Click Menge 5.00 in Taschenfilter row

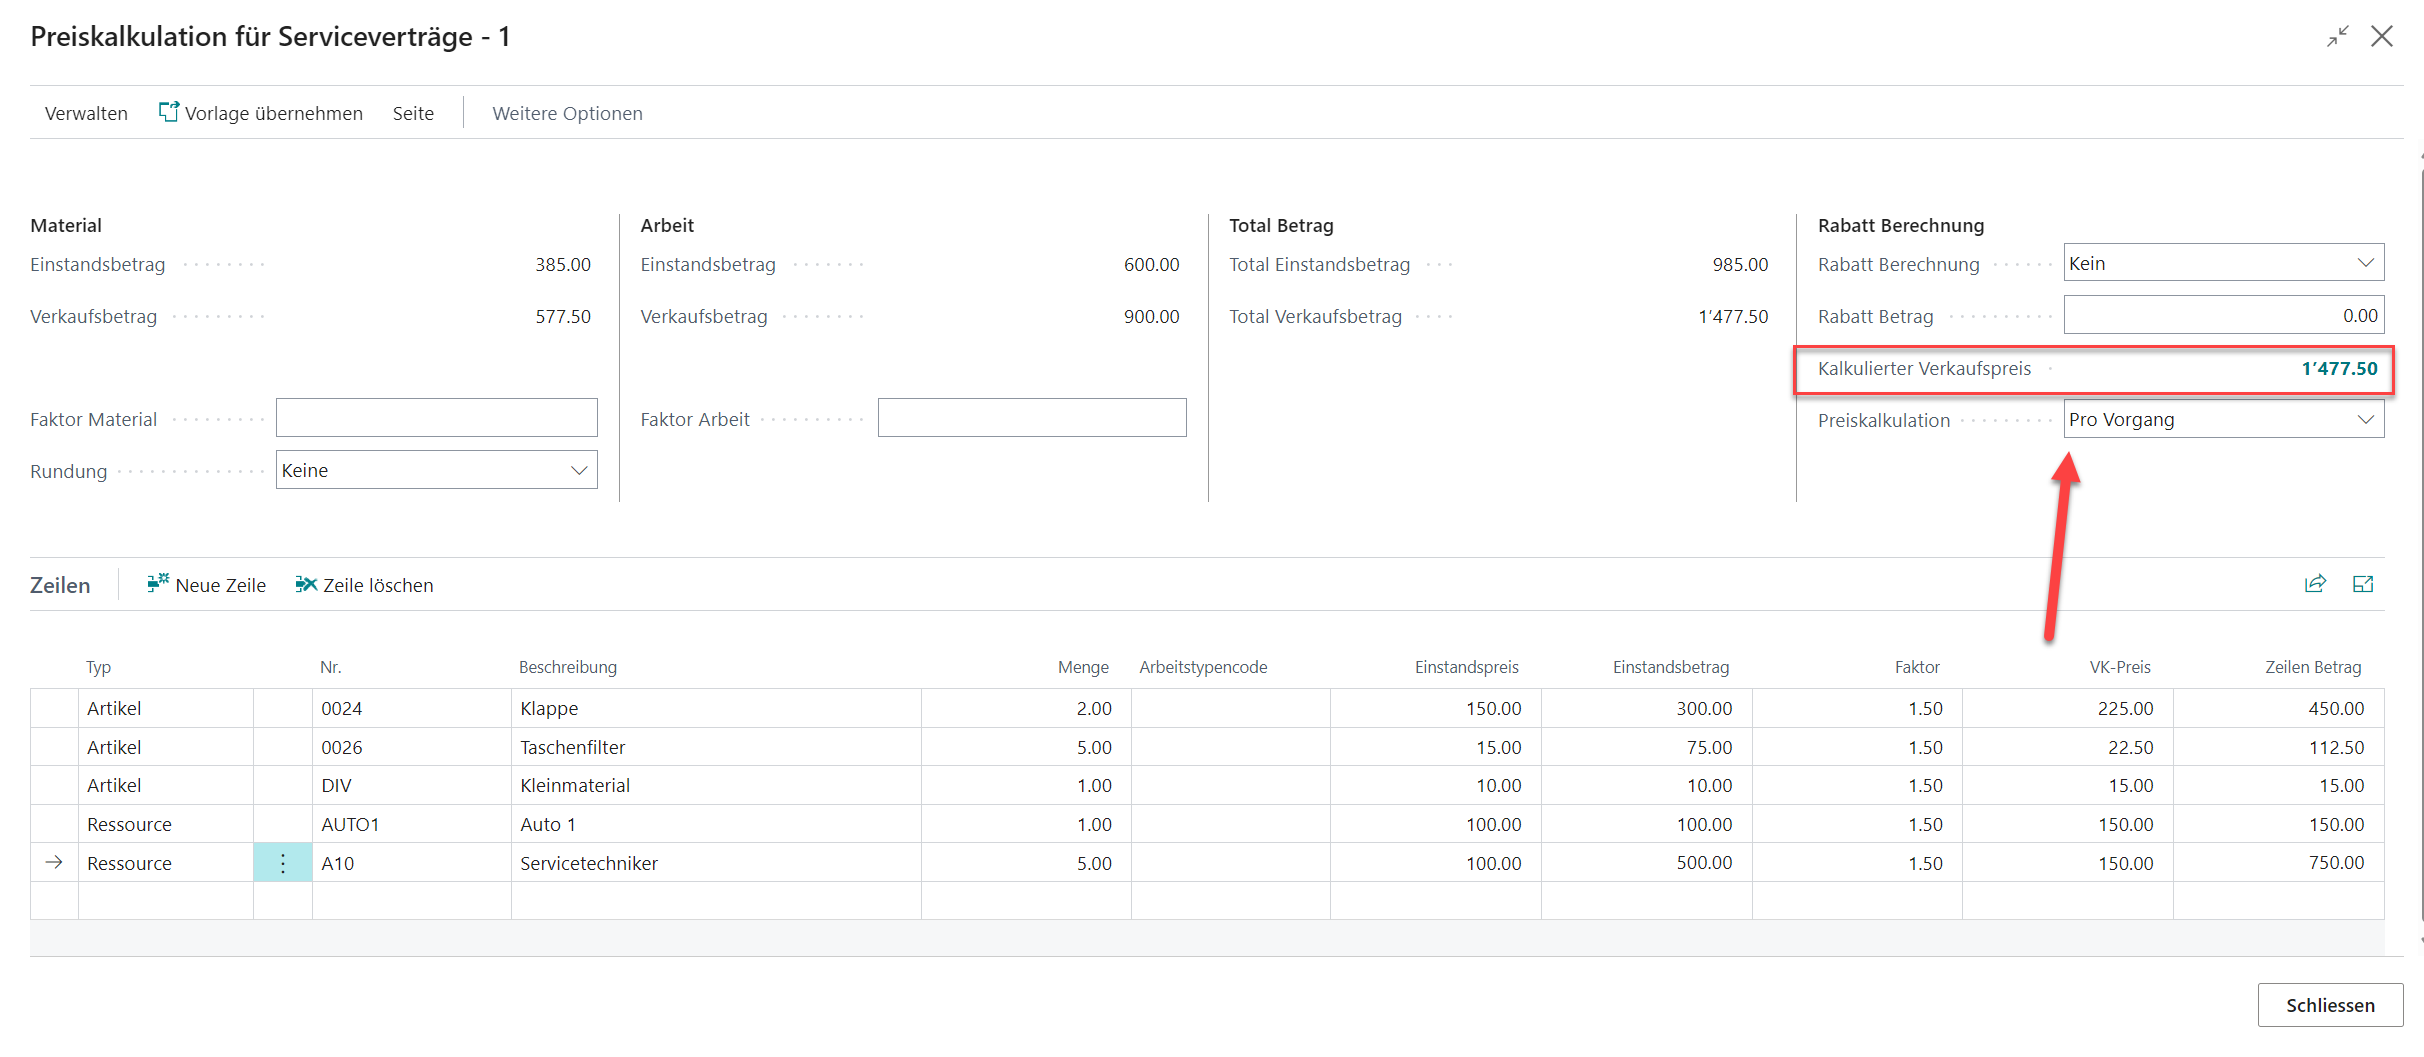tap(1026, 747)
